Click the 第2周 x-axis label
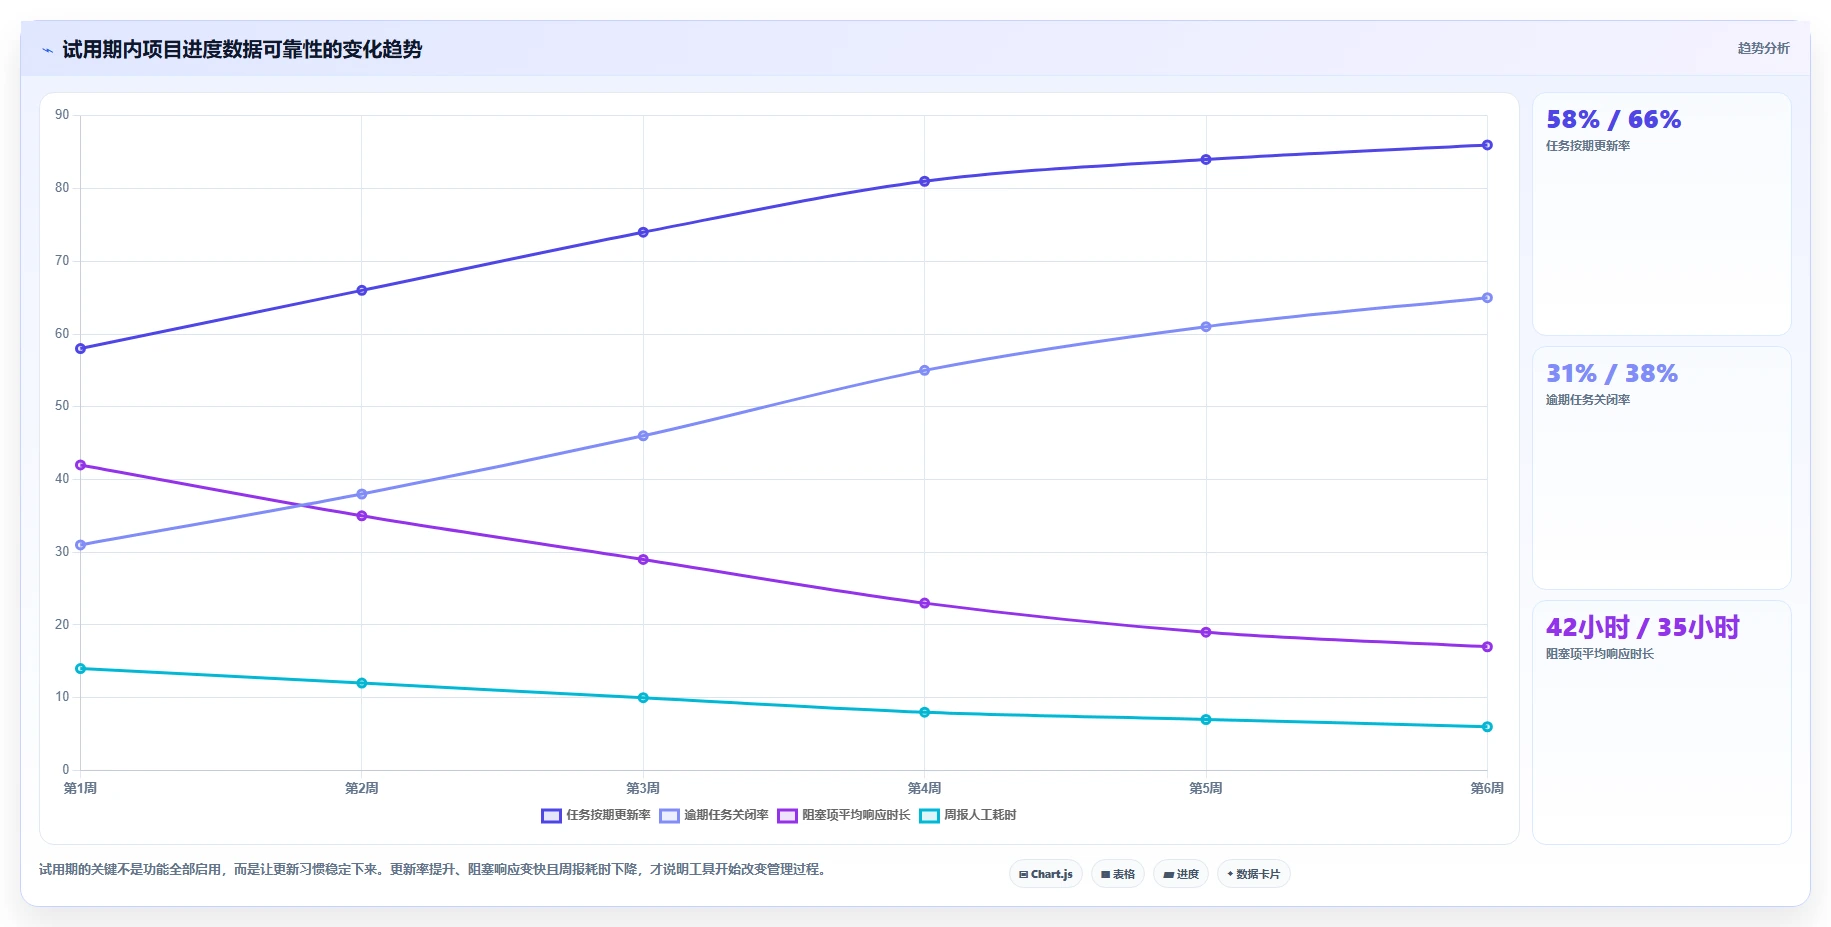1831x927 pixels. 362,788
